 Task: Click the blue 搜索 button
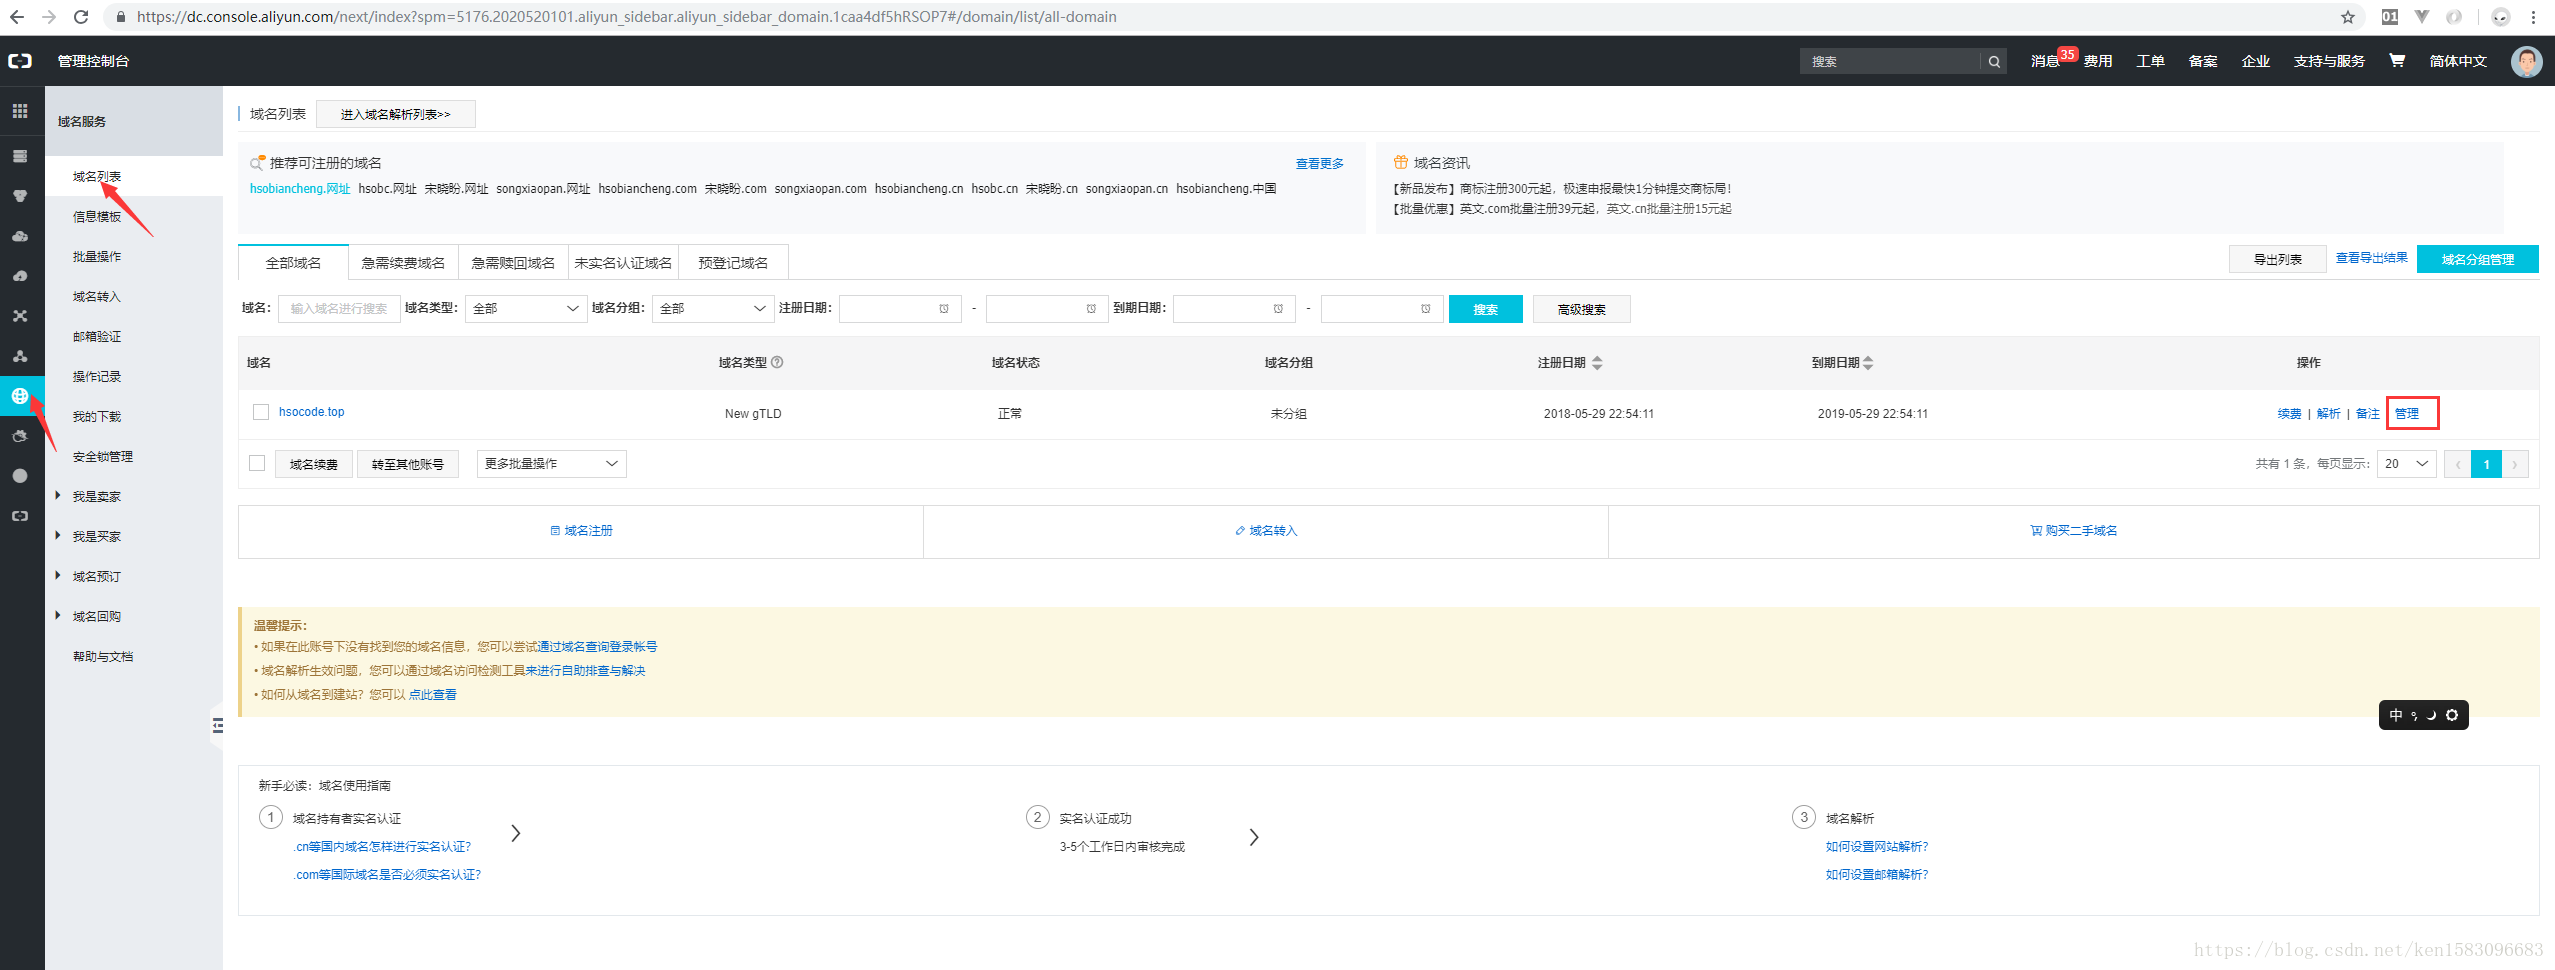1486,309
